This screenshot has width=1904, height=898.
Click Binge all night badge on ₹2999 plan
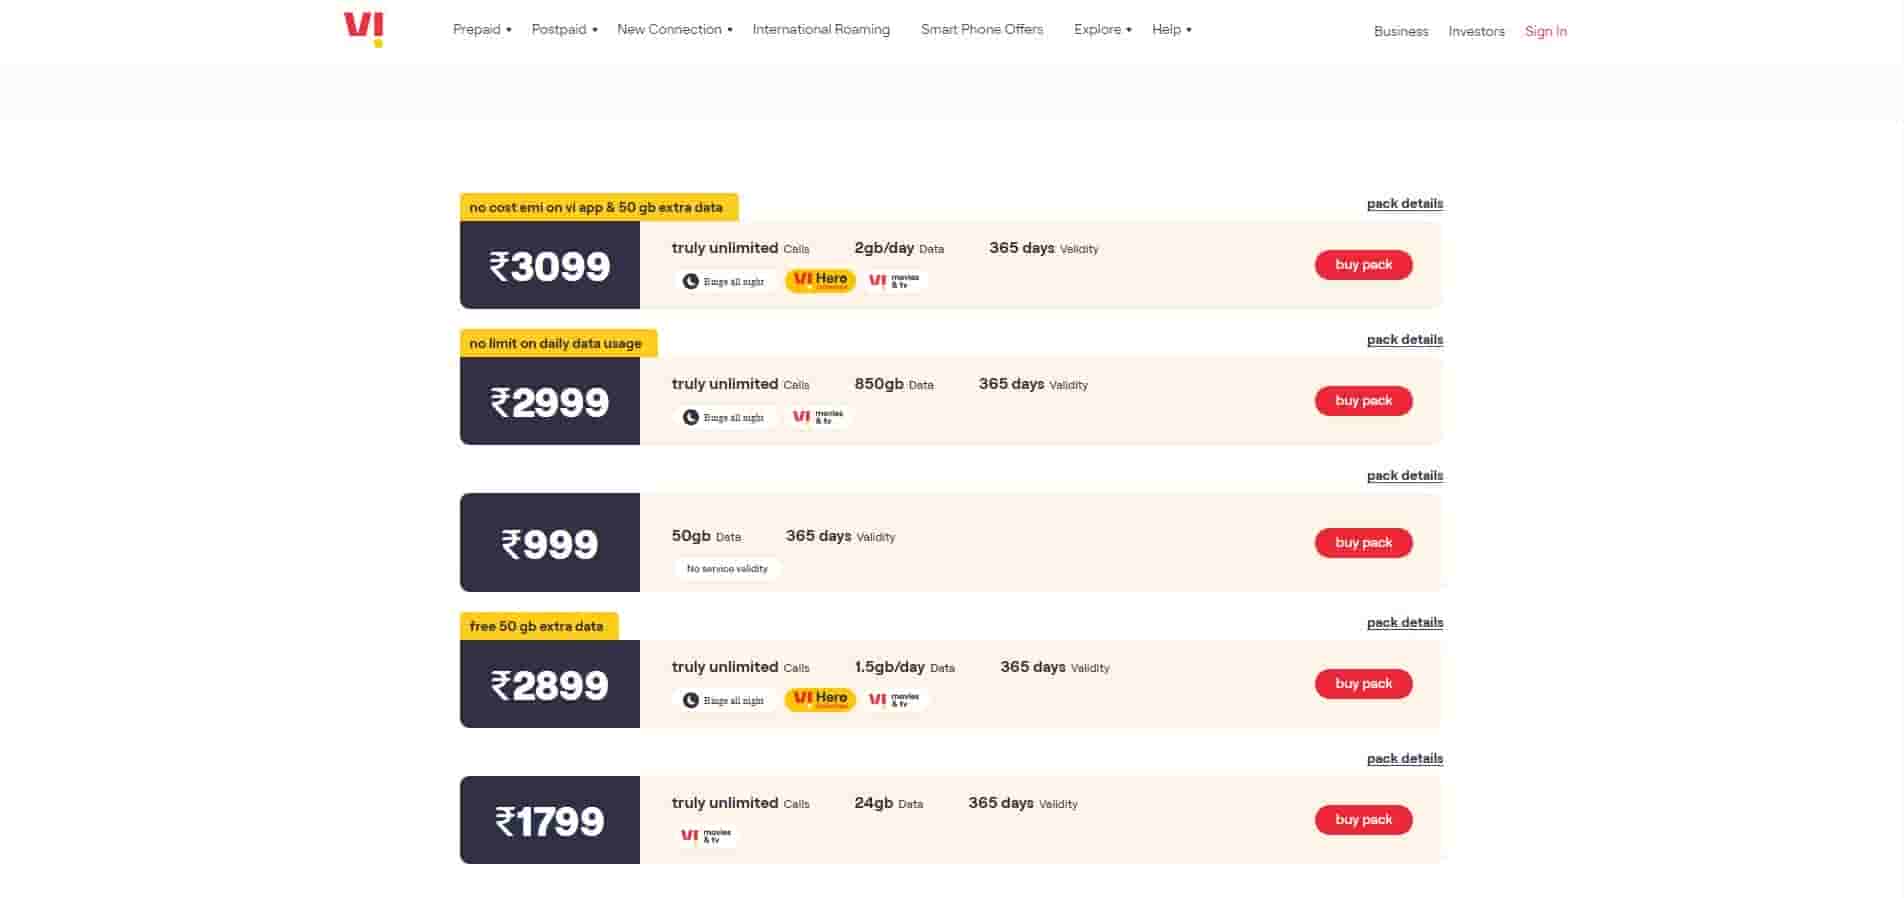[725, 418]
